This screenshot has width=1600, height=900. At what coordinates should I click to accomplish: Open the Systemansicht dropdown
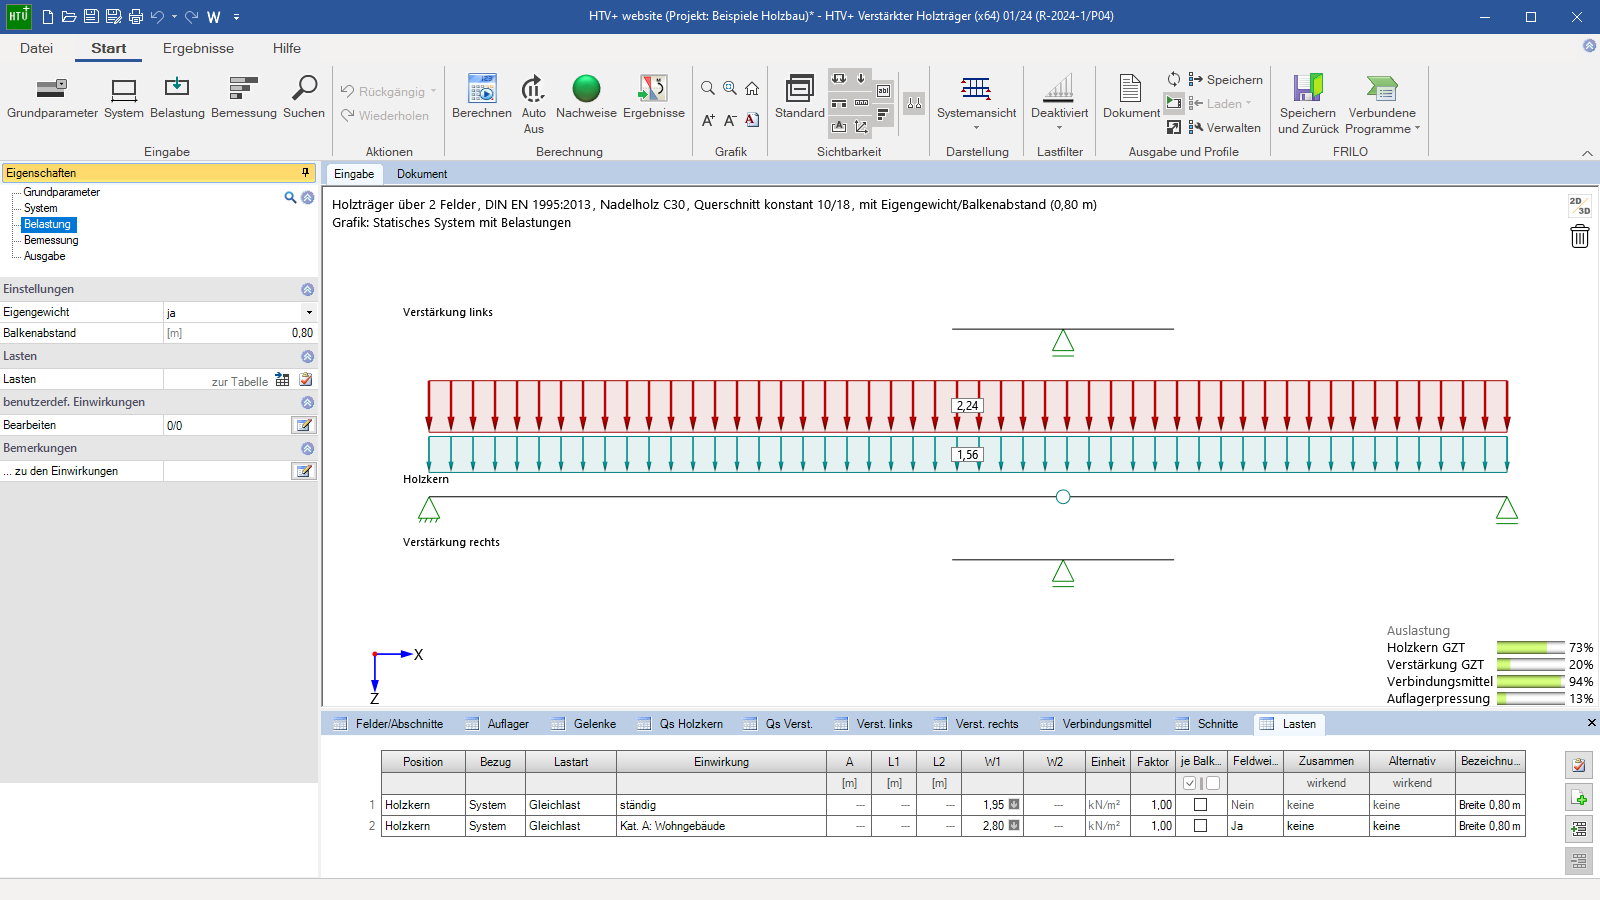click(x=976, y=104)
